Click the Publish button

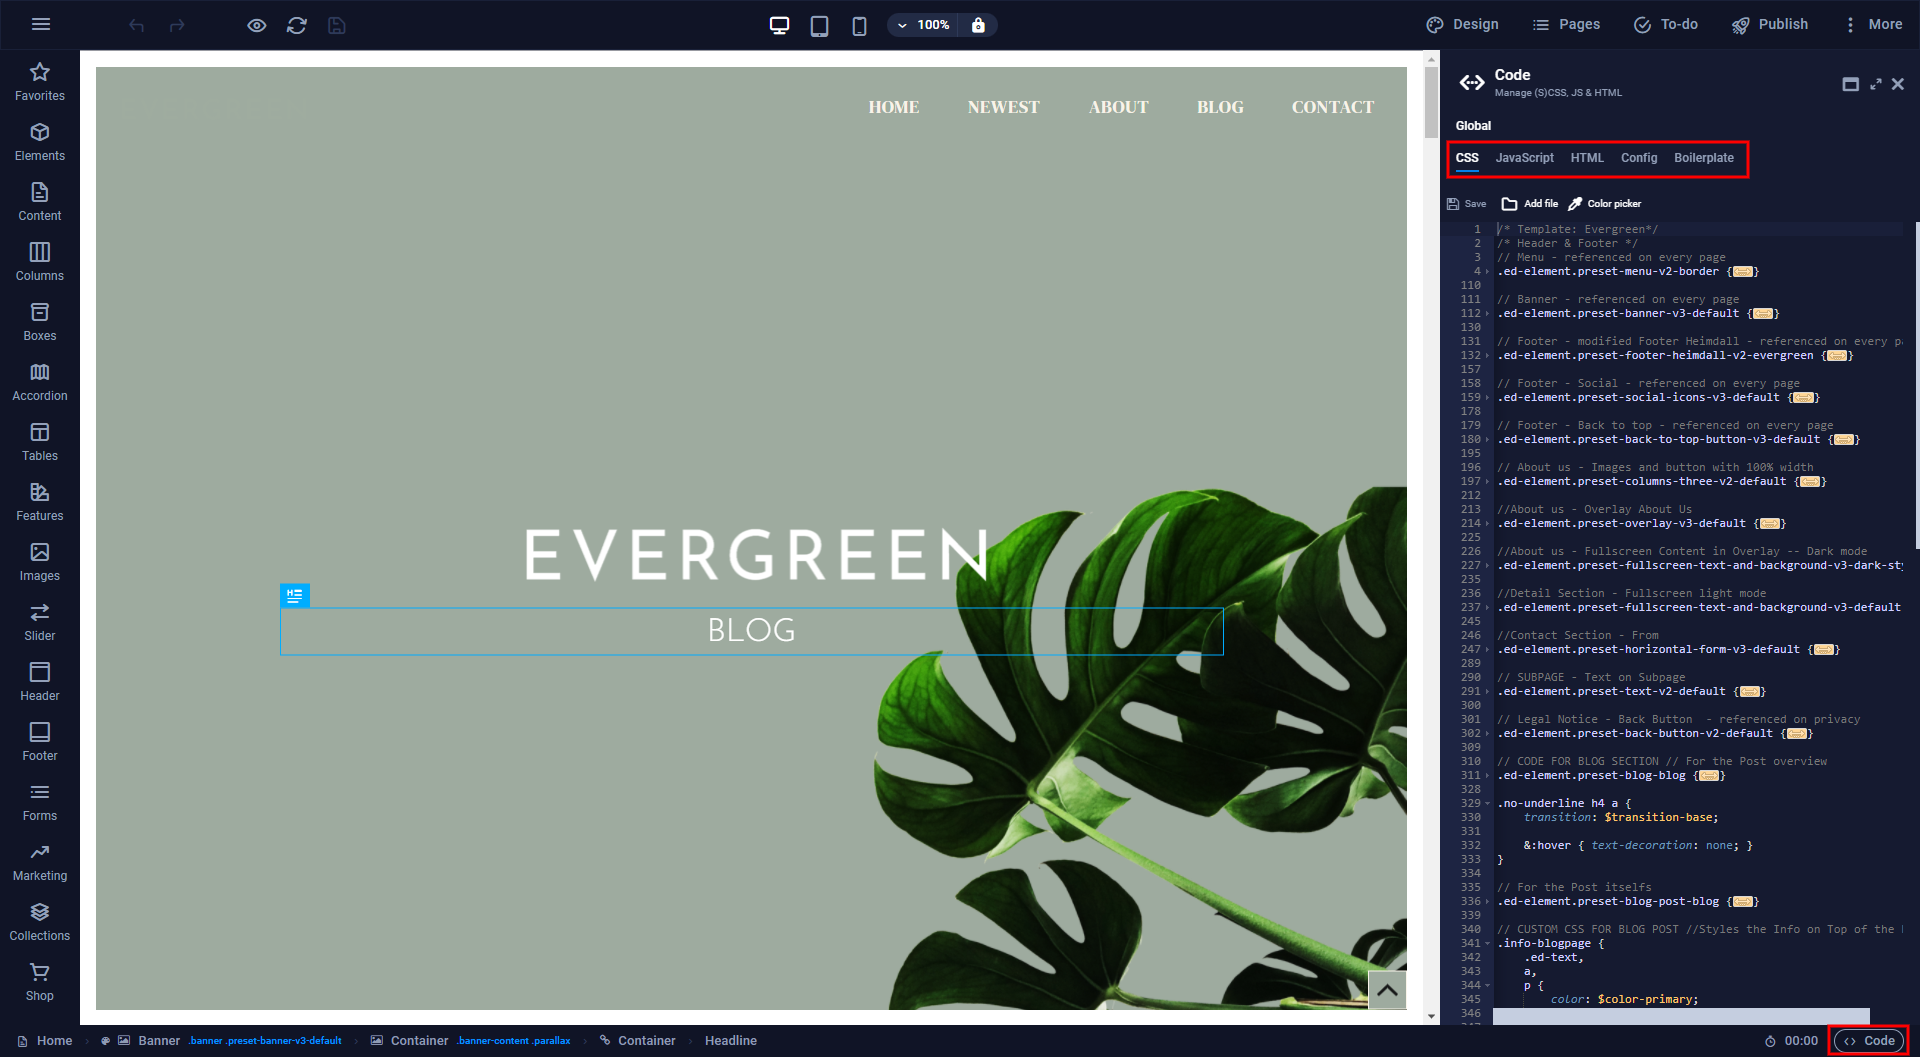coord(1770,25)
